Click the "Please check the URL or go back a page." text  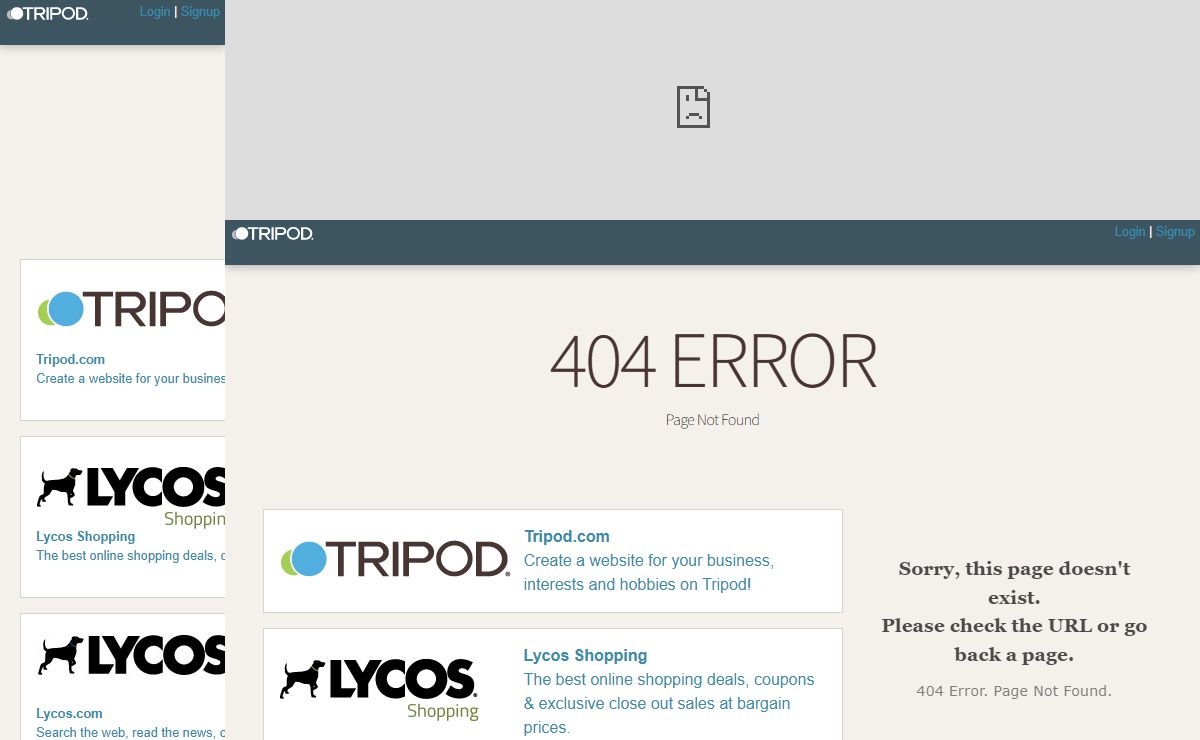pos(1014,640)
